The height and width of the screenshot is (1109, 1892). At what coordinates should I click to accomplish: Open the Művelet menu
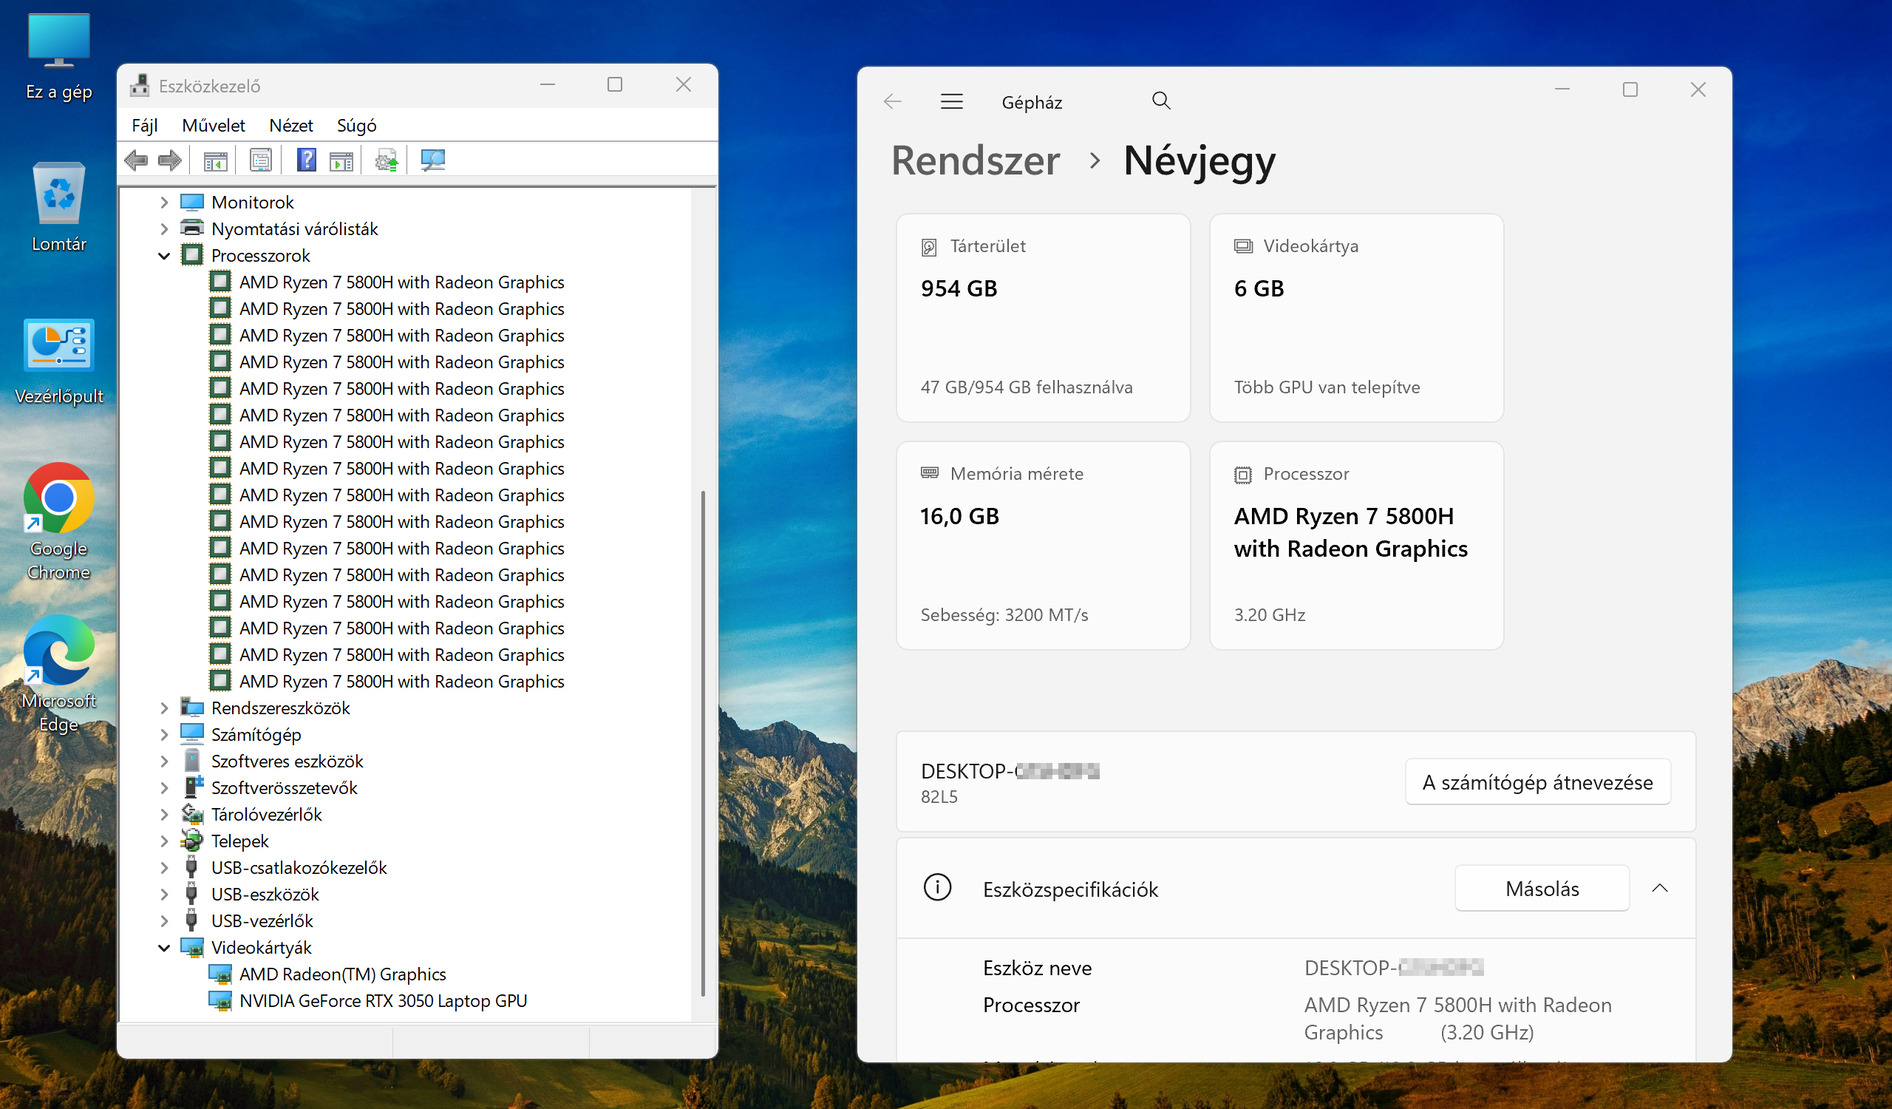click(214, 125)
